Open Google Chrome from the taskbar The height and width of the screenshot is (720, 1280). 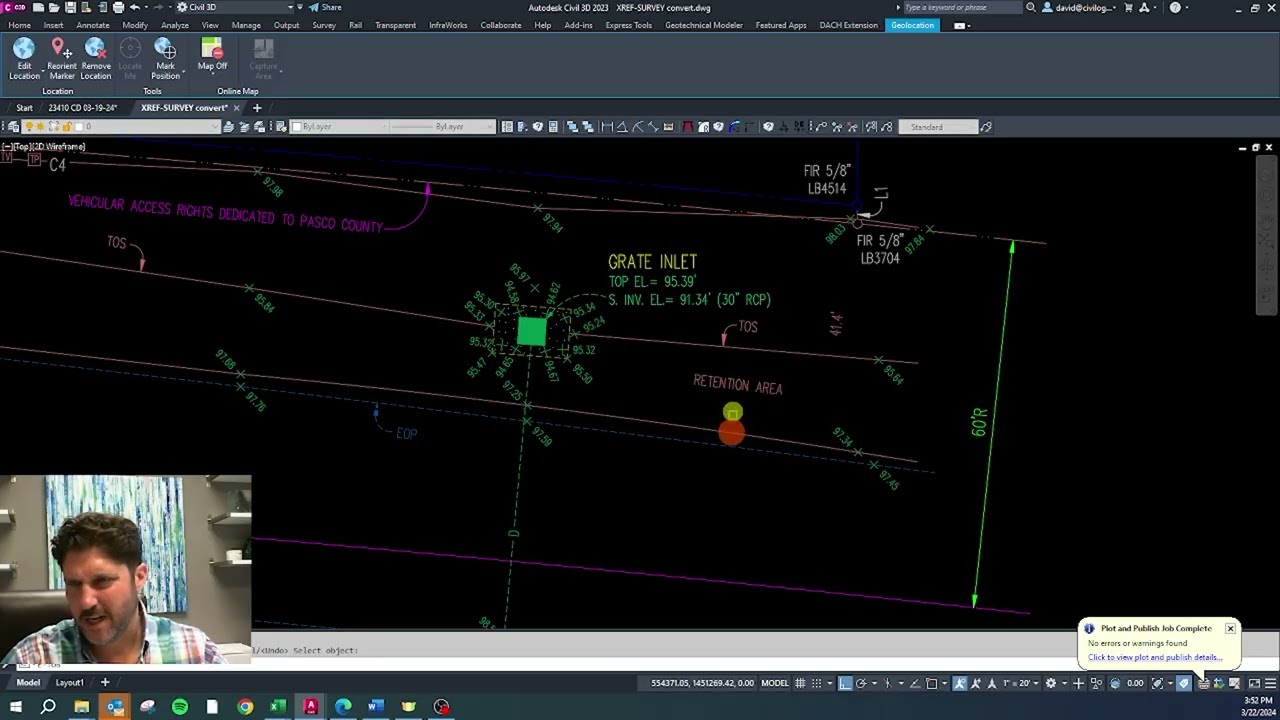tap(245, 707)
